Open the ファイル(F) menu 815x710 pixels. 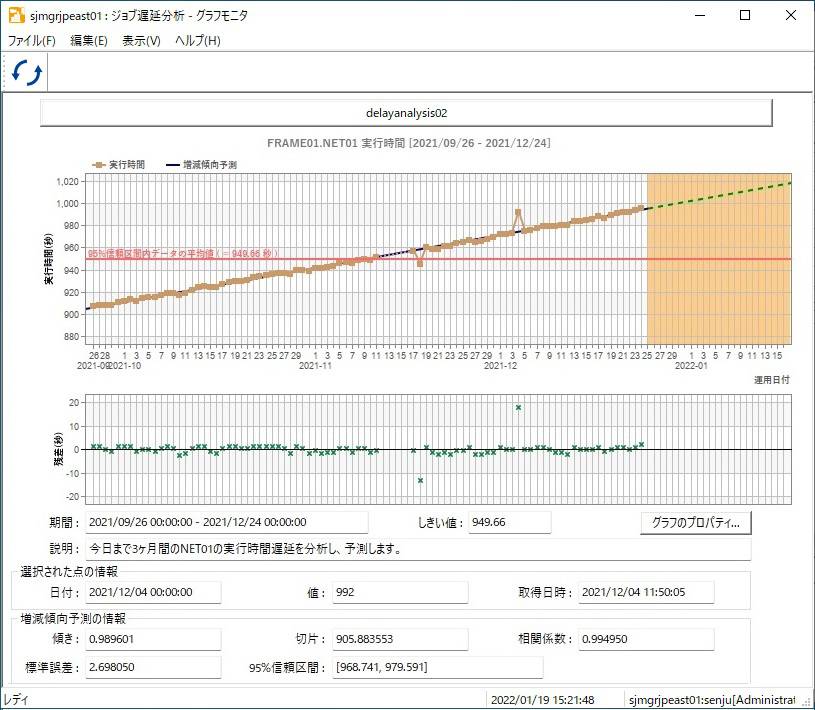32,41
